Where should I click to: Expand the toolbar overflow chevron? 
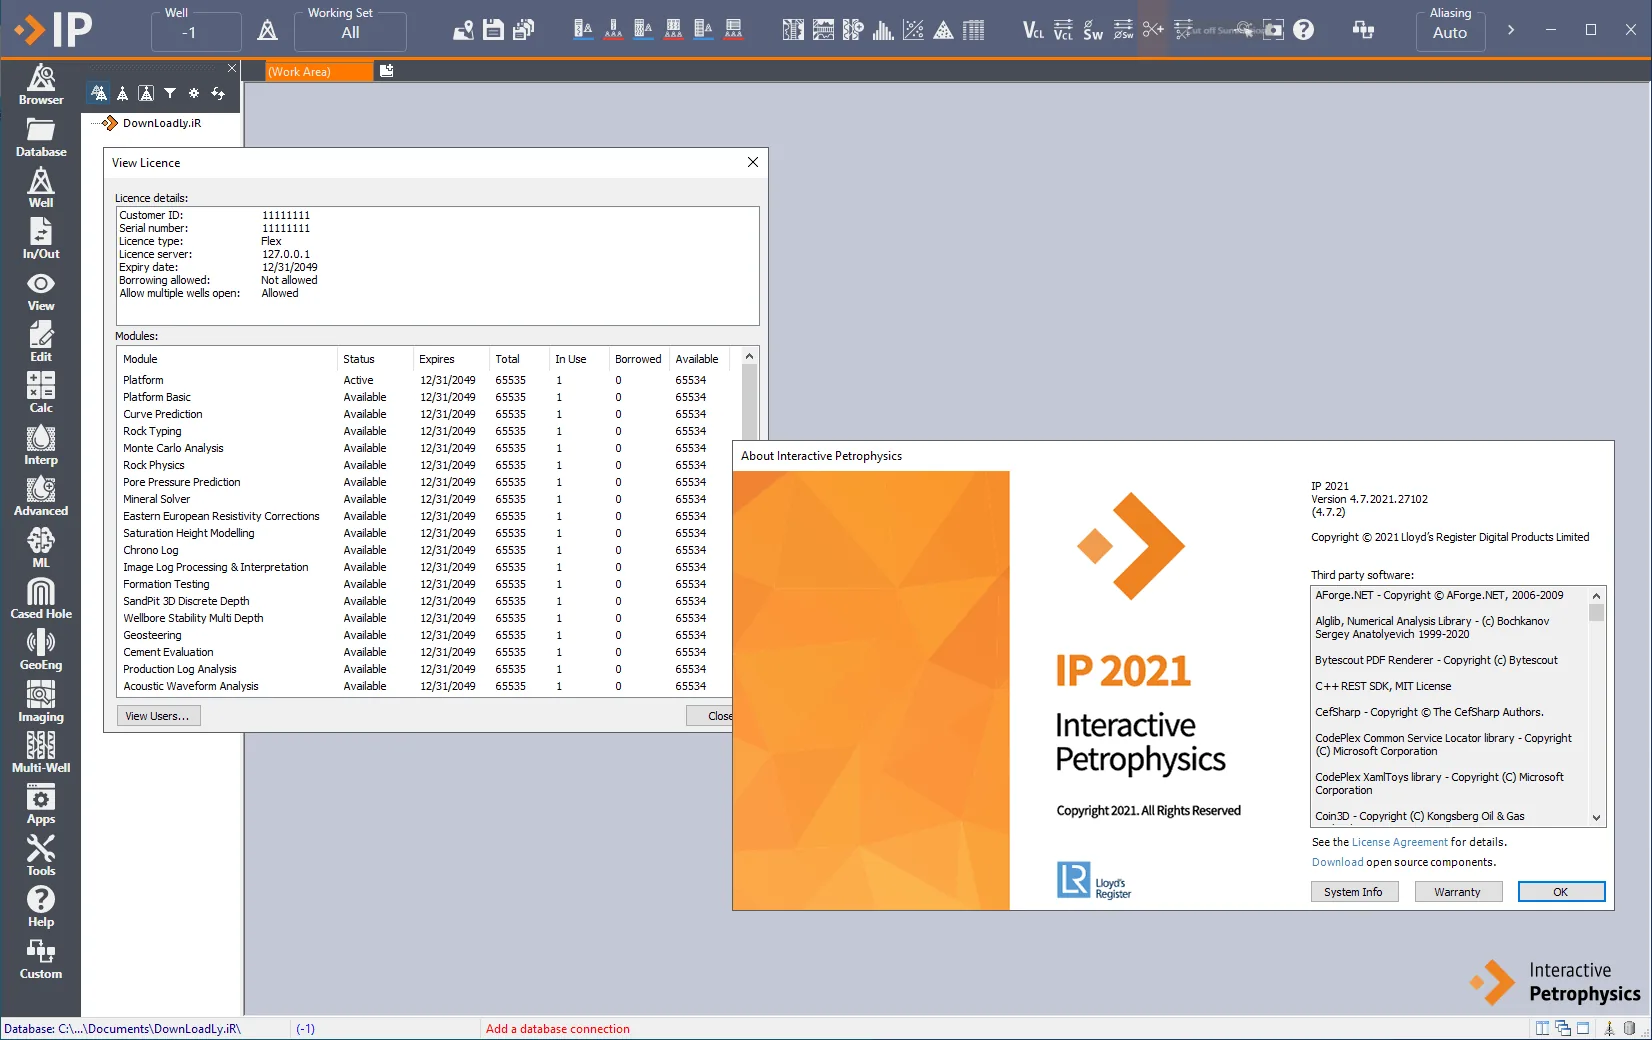point(1511,30)
